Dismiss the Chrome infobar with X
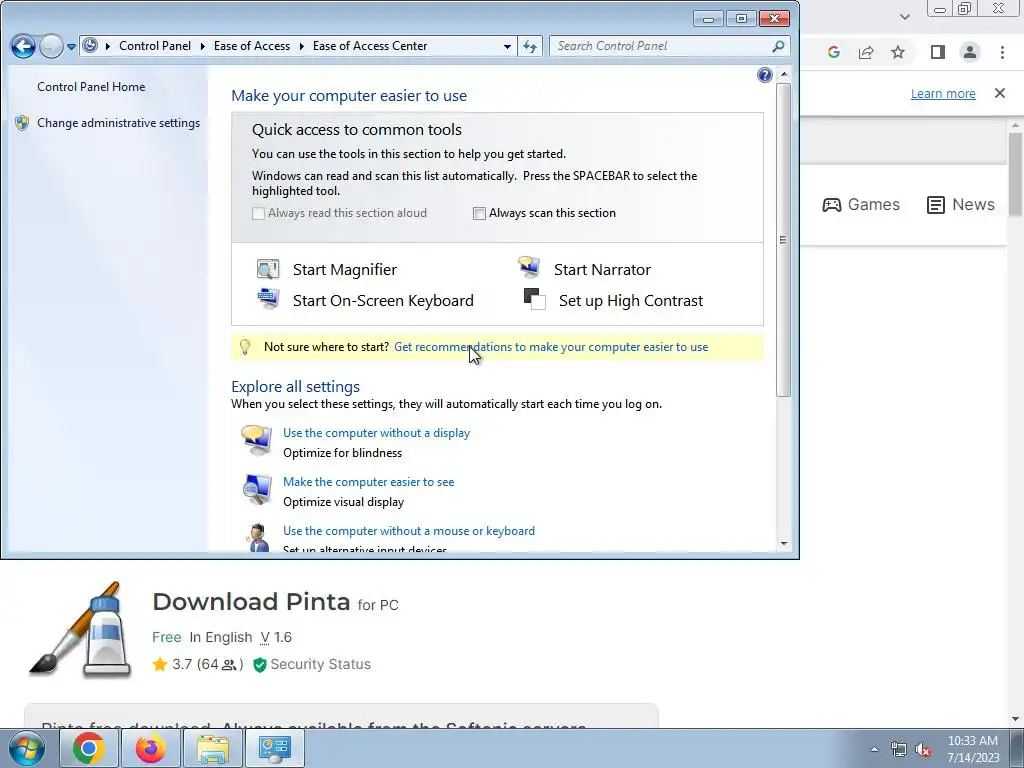The width and height of the screenshot is (1024, 768). [x=1000, y=93]
